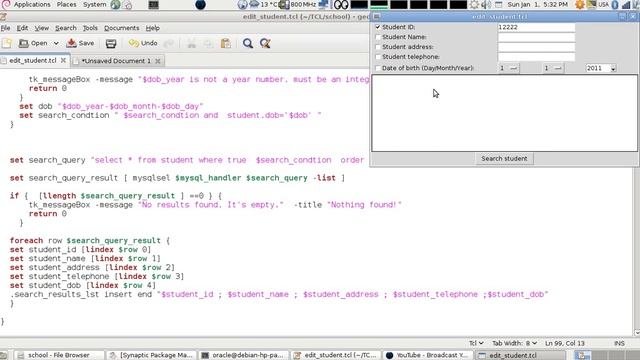Screen dimensions: 640x360
Task: Switch to the edit_student.tcl tab
Action: (33, 60)
